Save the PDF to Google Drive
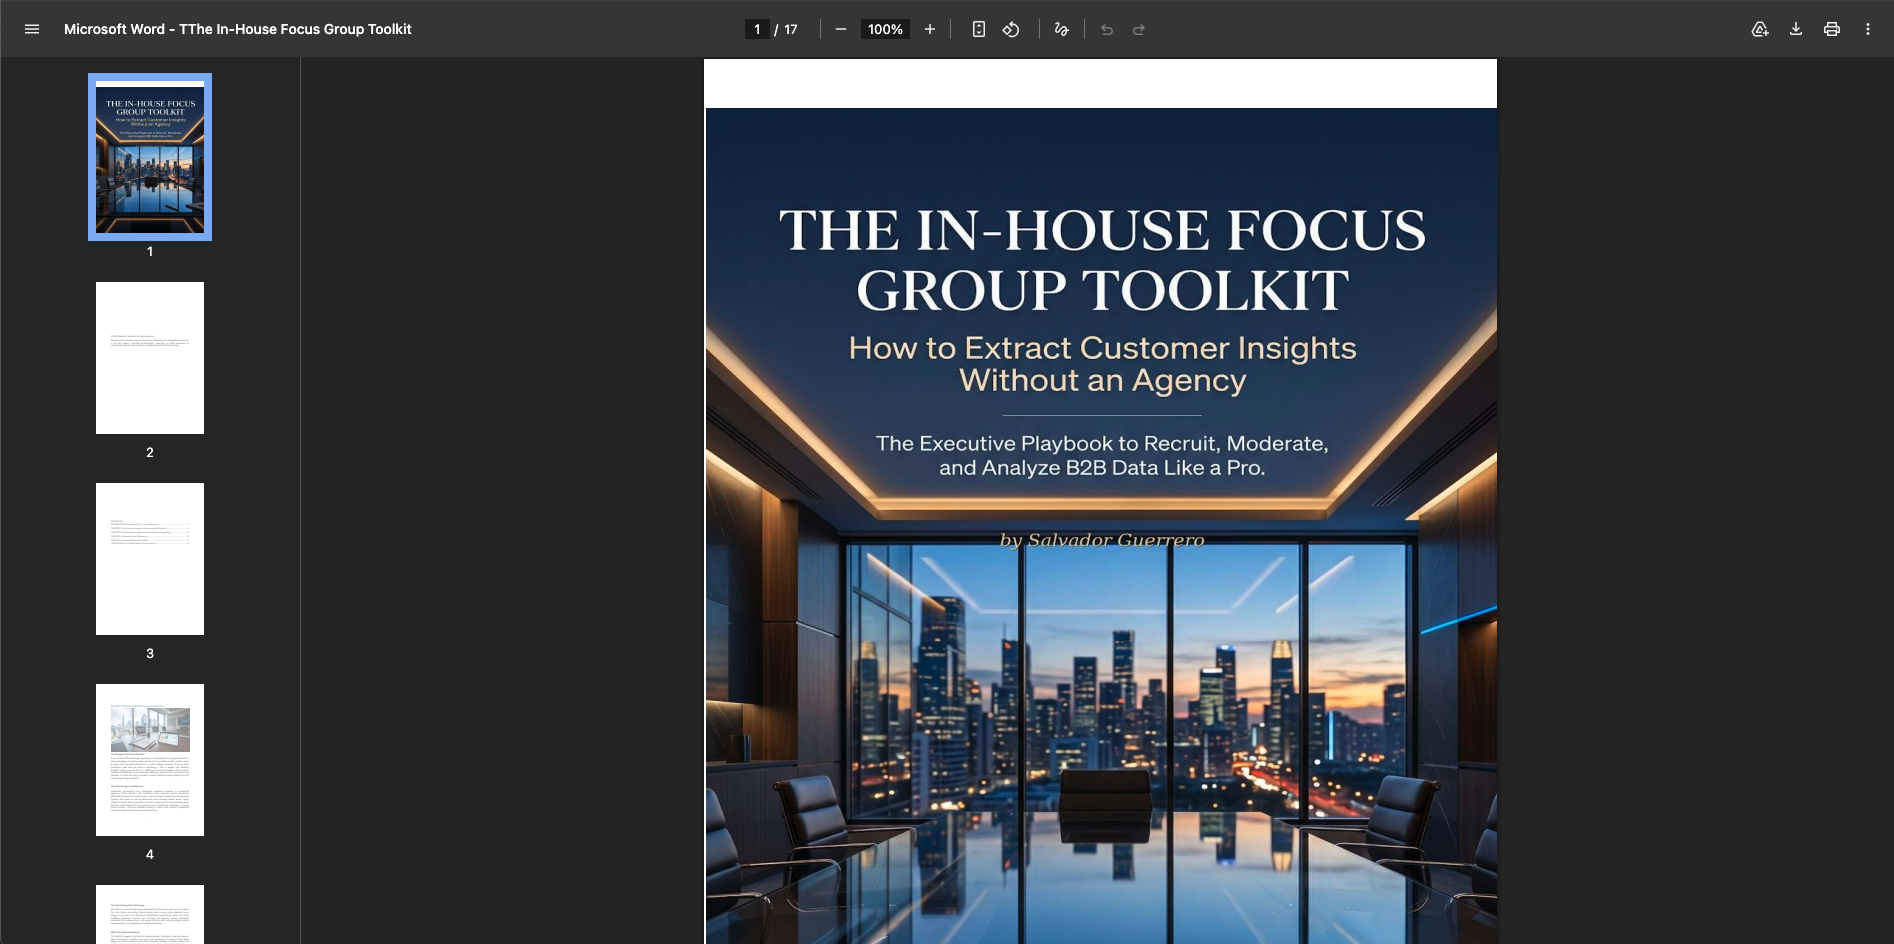 pos(1760,29)
